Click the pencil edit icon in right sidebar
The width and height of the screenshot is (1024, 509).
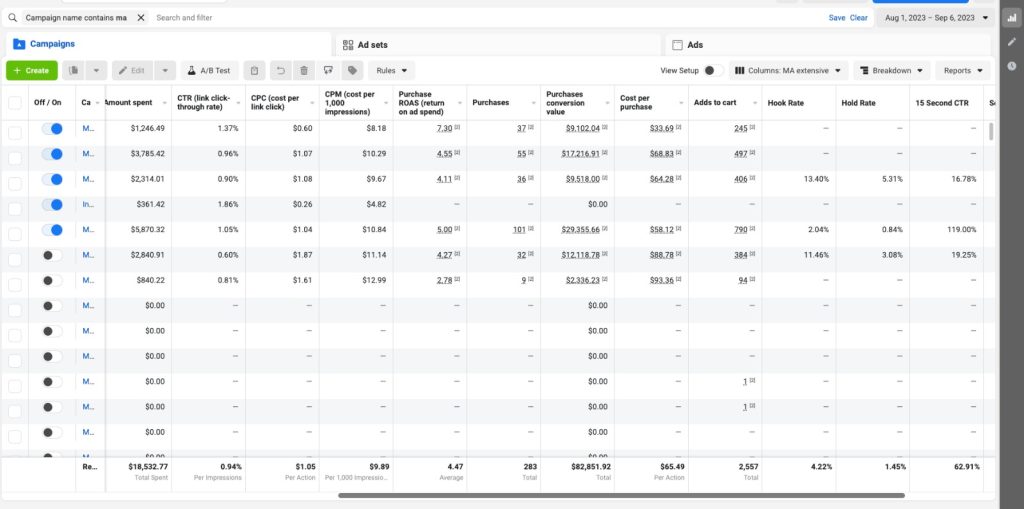coord(1012,42)
